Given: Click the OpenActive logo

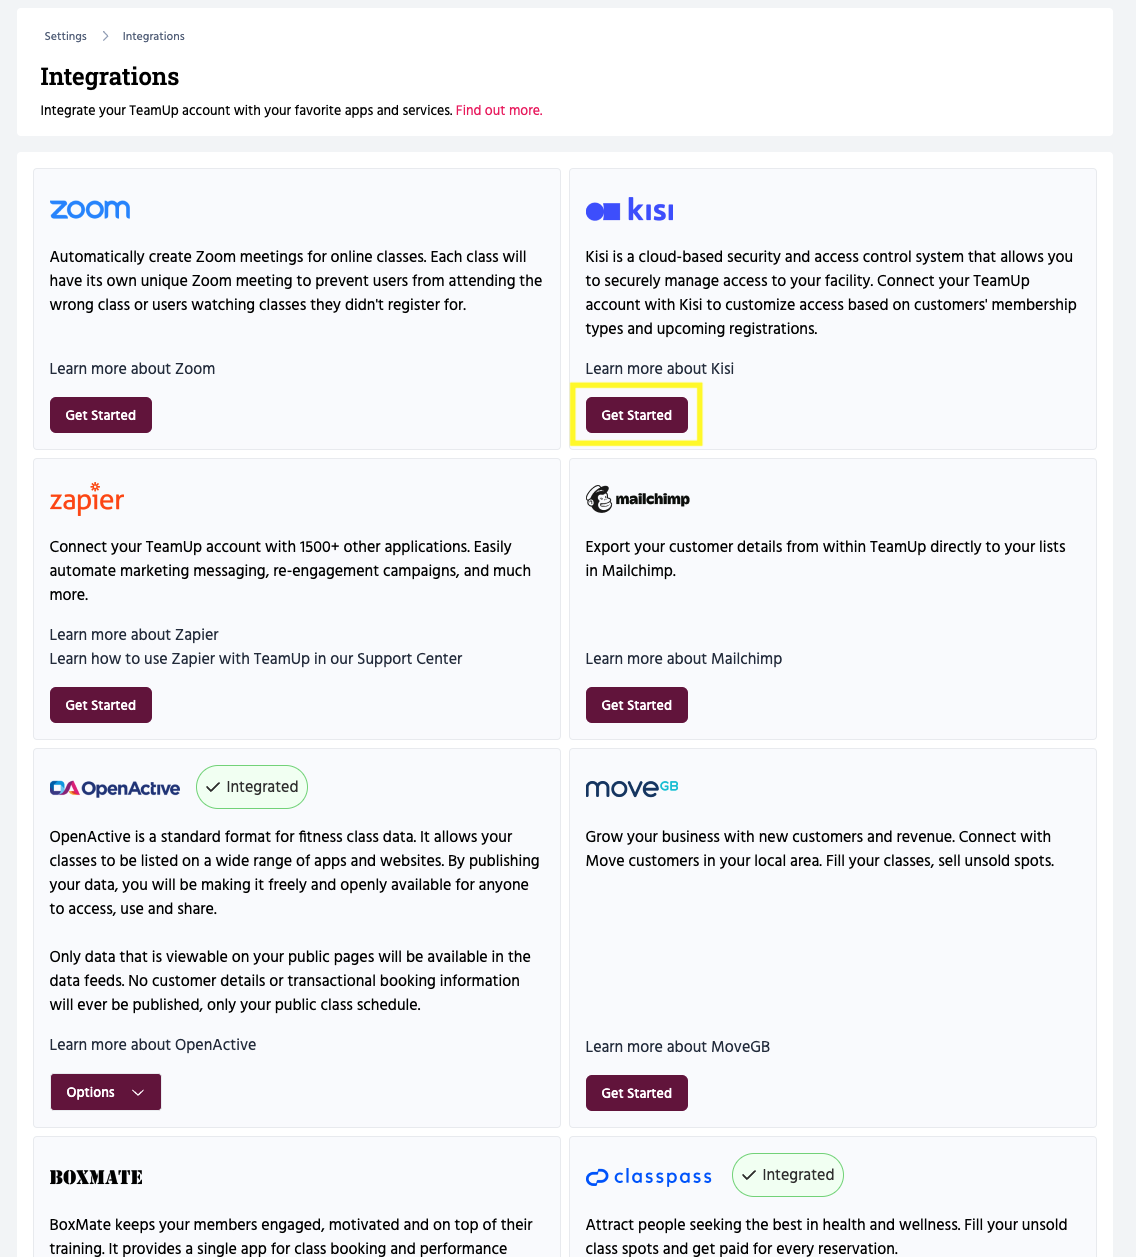Looking at the screenshot, I should click(115, 788).
